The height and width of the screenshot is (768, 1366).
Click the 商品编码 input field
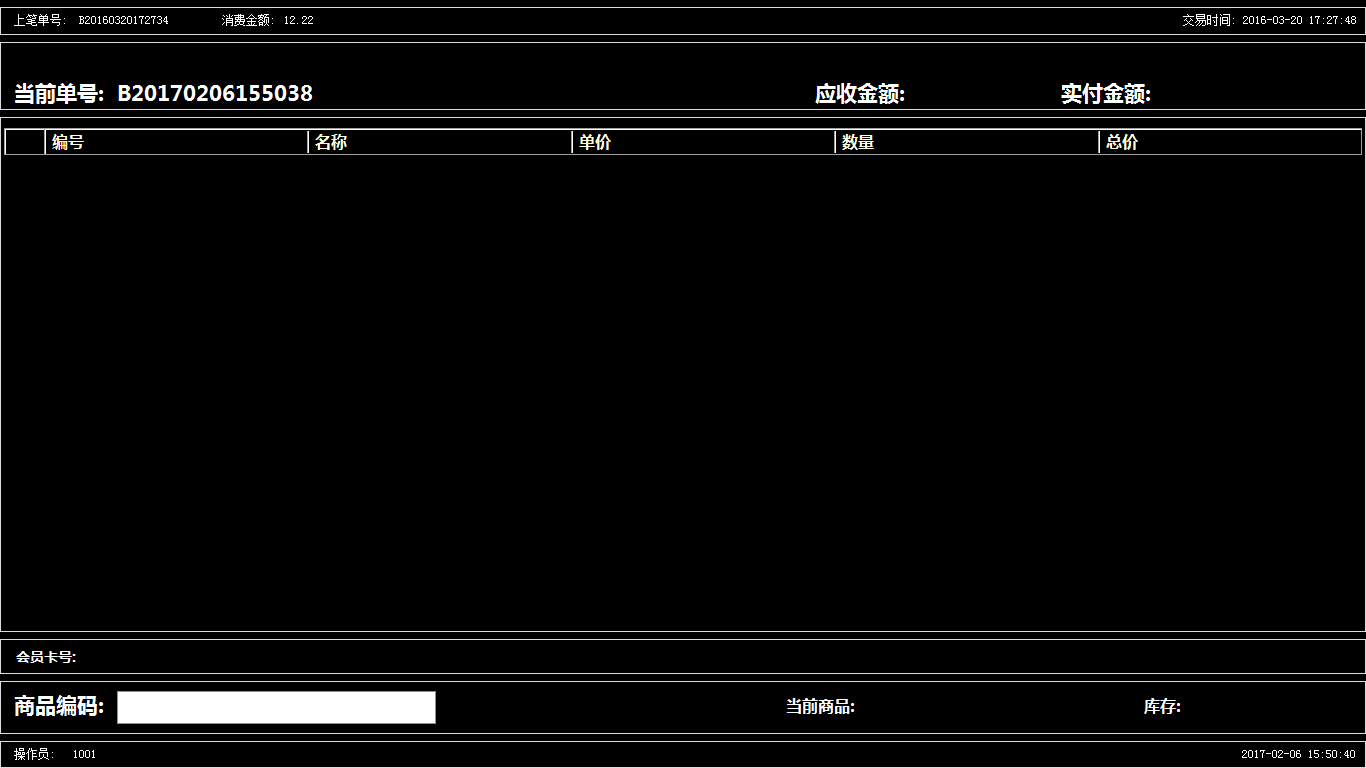click(x=276, y=707)
